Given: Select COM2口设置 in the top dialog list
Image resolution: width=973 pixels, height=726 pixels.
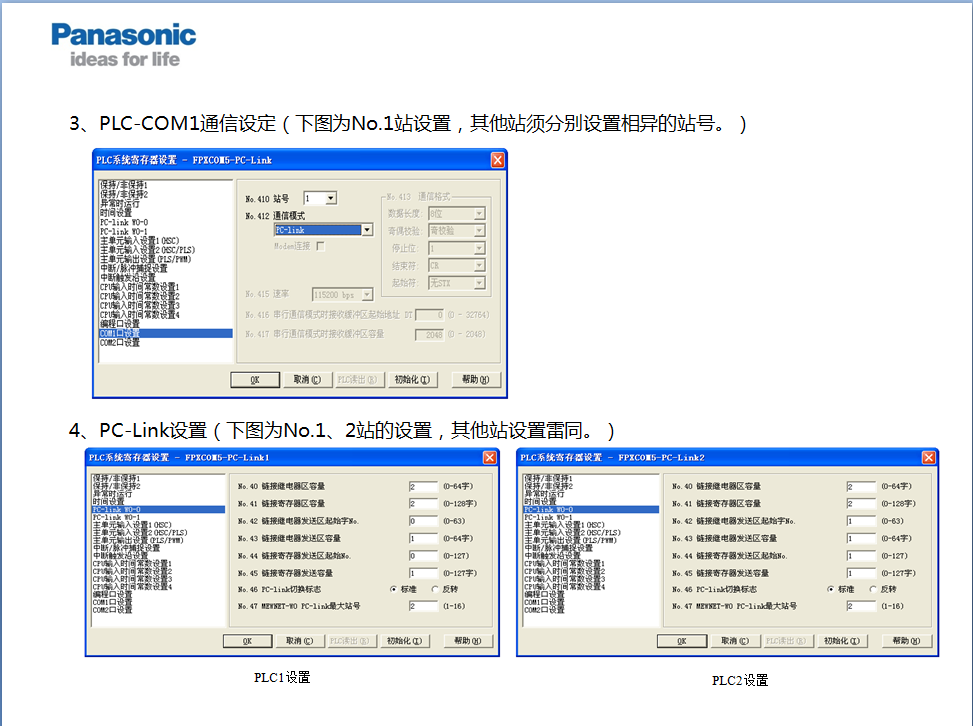Looking at the screenshot, I should 120,342.
